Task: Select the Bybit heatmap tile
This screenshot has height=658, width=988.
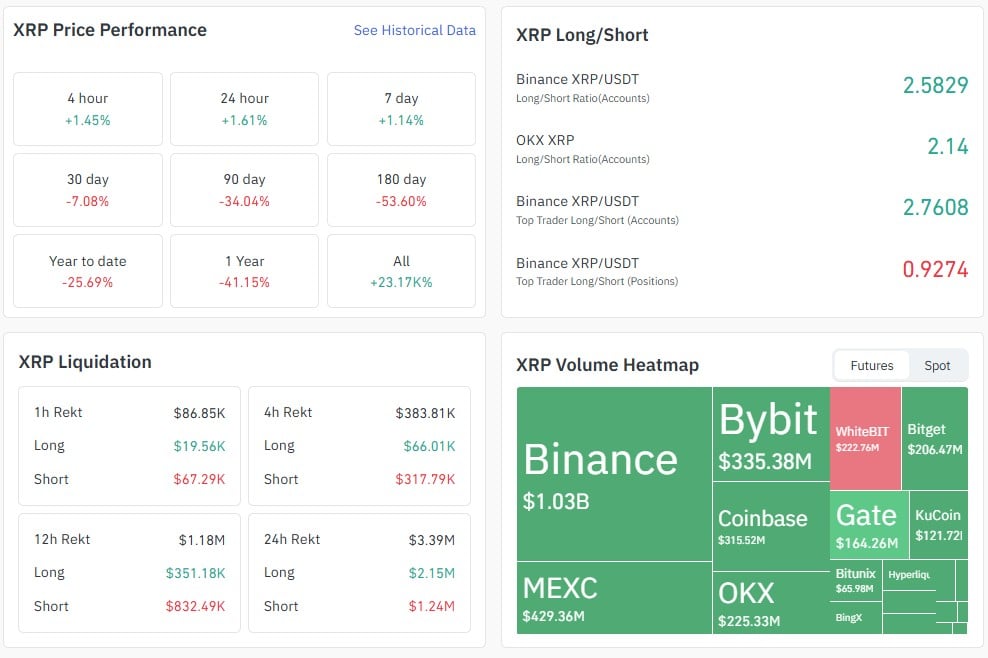Action: coord(770,434)
